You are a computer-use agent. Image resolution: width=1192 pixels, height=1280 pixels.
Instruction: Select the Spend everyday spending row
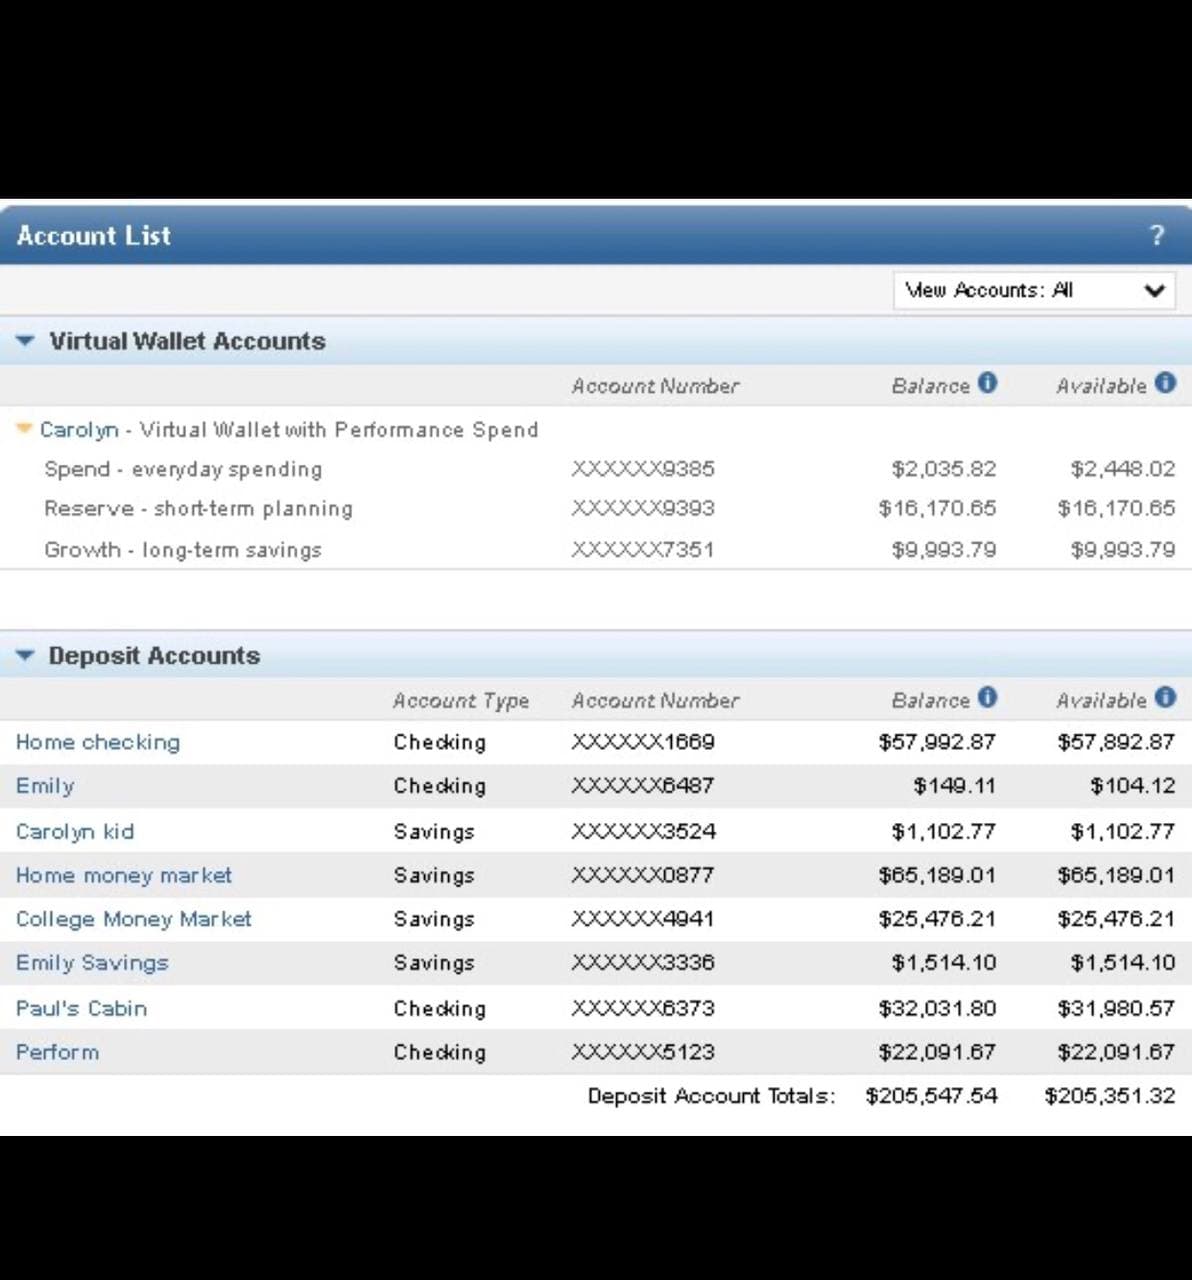coord(183,469)
